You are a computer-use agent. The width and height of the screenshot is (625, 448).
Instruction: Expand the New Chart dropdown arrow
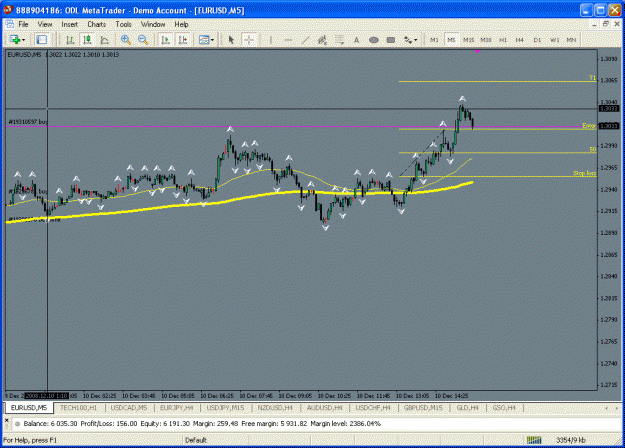tap(24, 40)
